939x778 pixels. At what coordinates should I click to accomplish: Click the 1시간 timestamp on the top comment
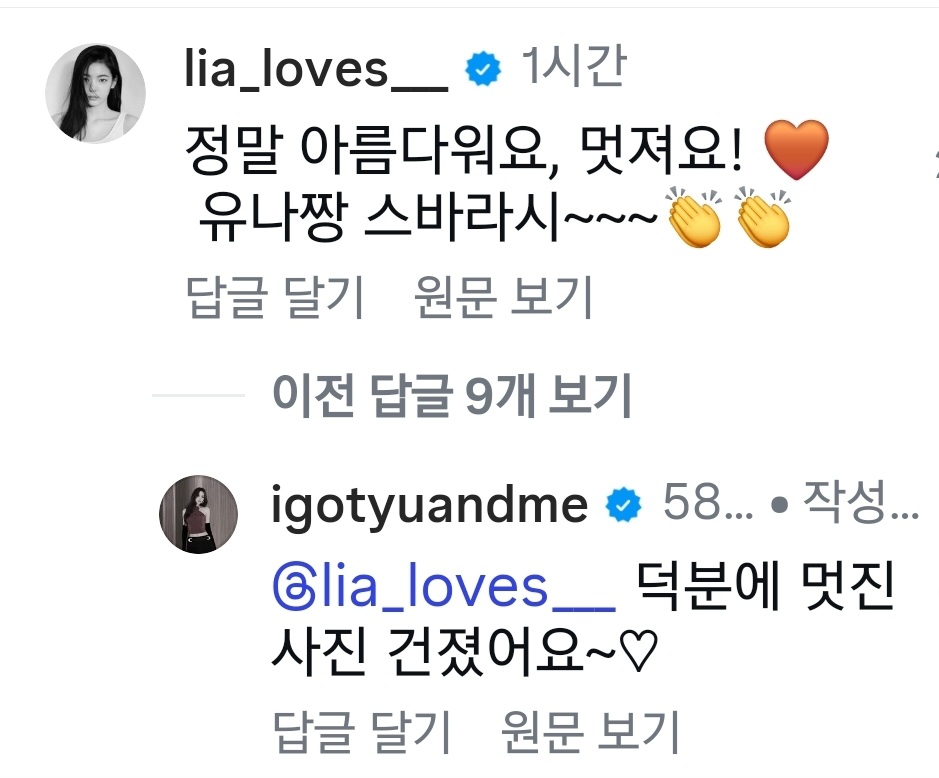pyautogui.click(x=572, y=69)
